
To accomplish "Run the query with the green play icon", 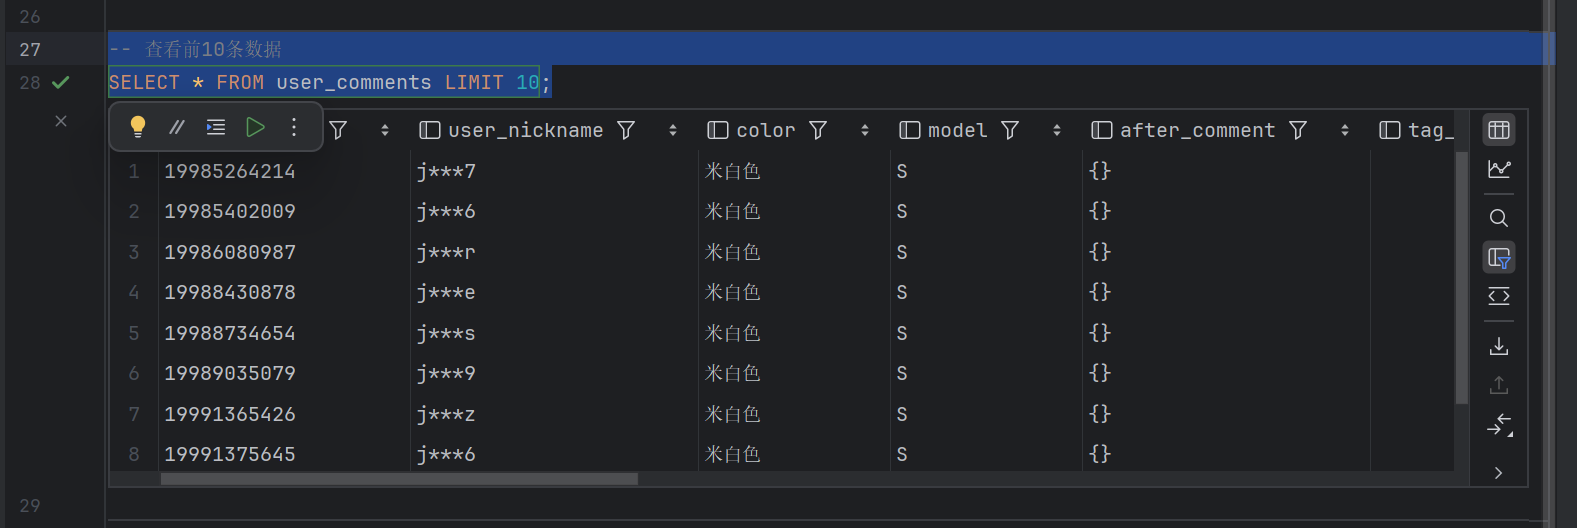I will click(255, 127).
